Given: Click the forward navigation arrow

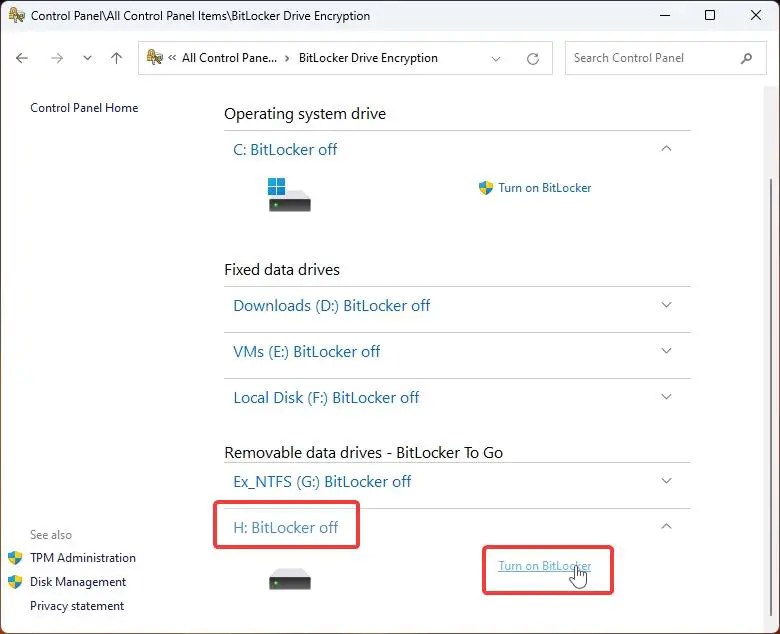Looking at the screenshot, I should (x=57, y=58).
